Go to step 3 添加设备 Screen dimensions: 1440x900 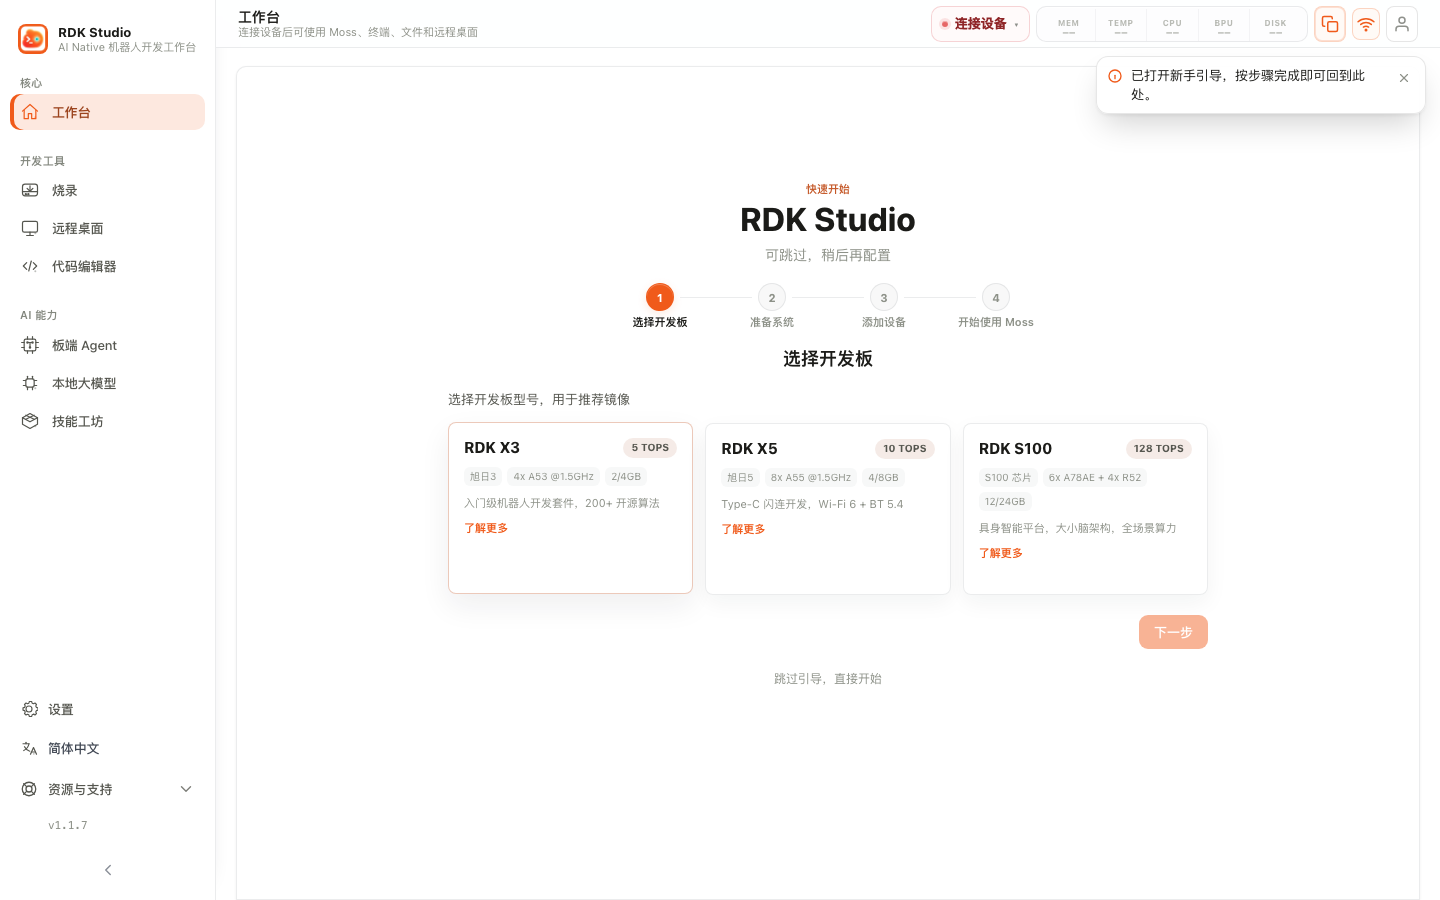pos(884,306)
